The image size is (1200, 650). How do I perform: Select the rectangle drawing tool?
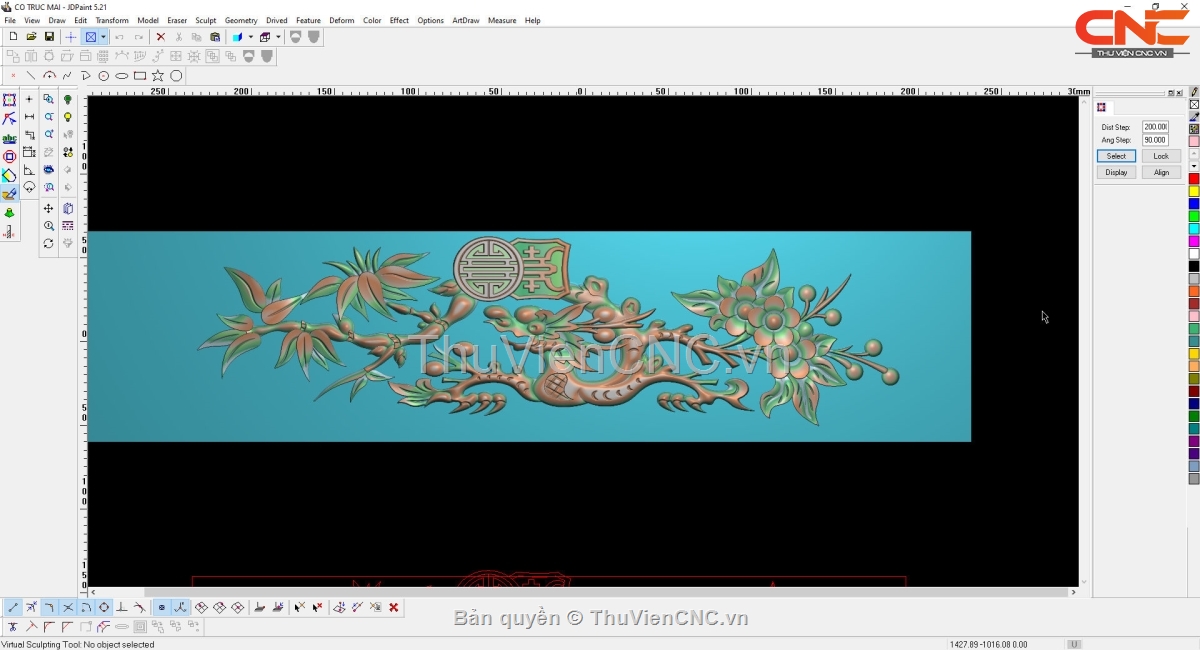point(140,76)
